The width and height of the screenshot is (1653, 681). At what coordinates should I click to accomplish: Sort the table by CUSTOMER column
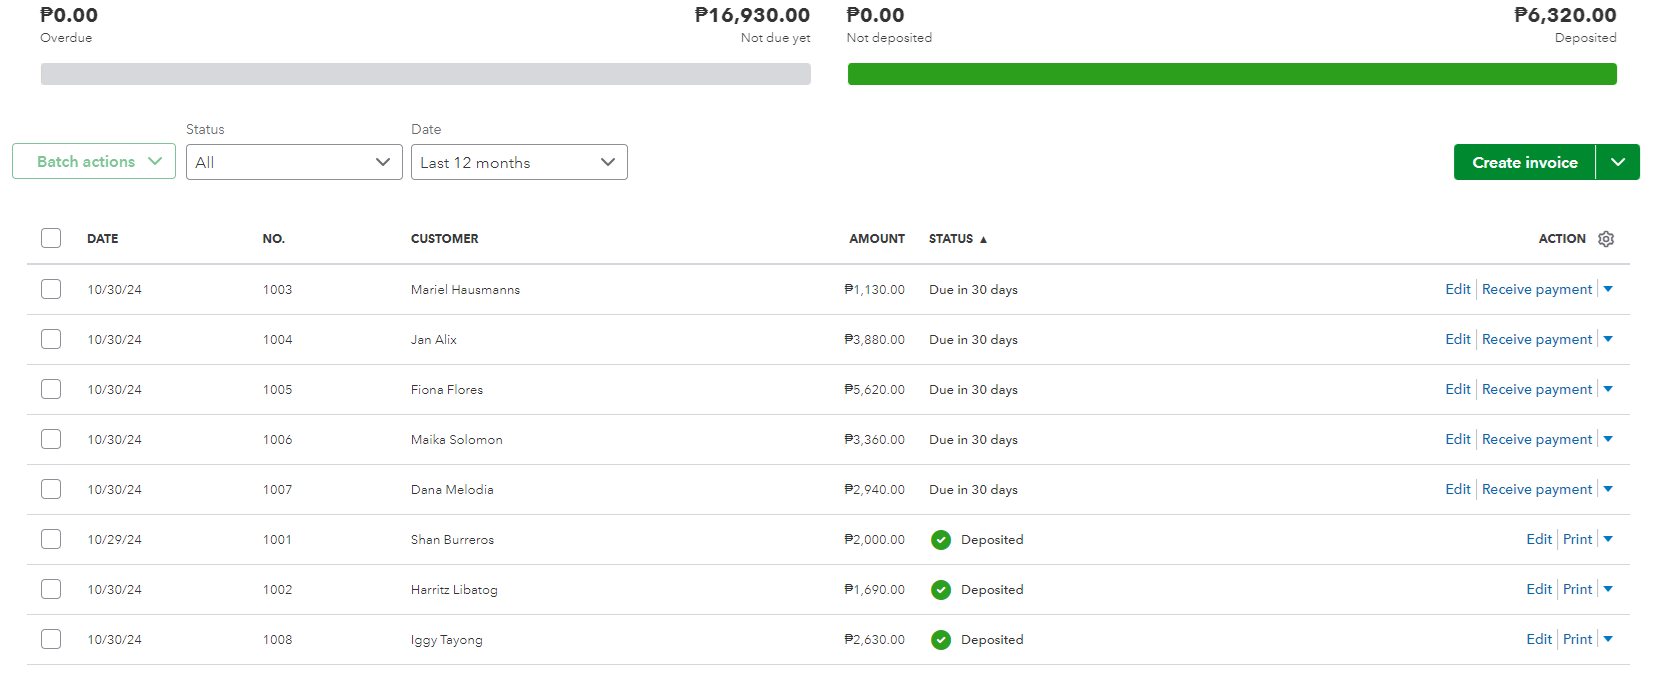pyautogui.click(x=444, y=239)
